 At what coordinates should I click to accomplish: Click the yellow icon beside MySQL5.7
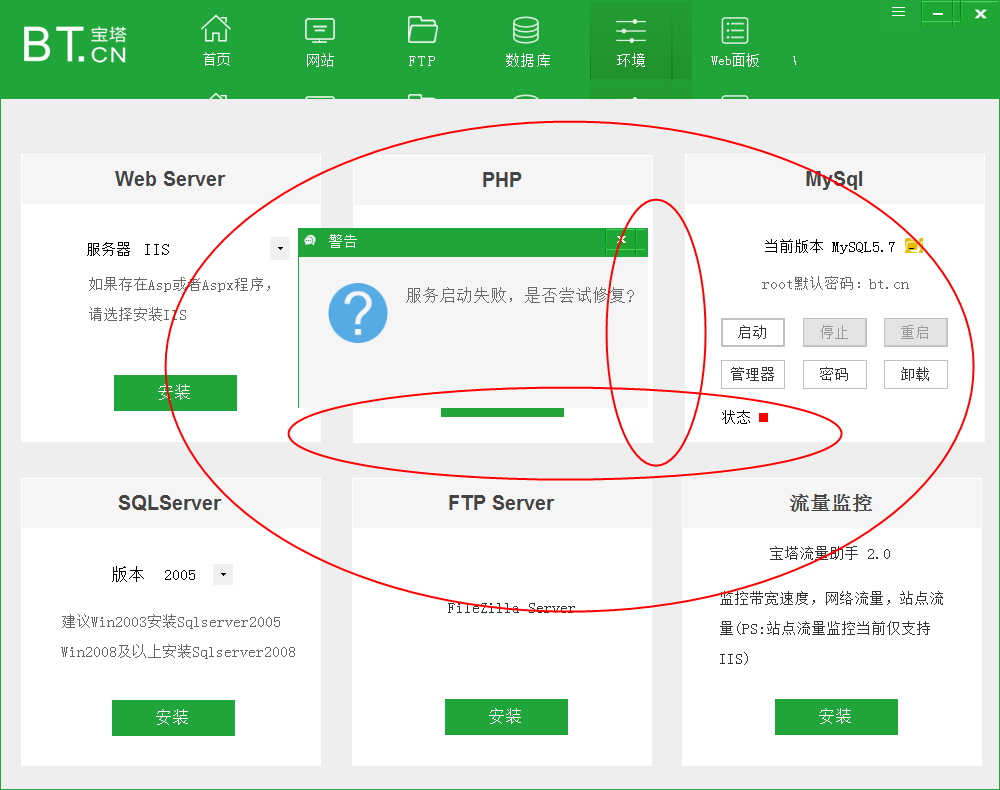[914, 246]
